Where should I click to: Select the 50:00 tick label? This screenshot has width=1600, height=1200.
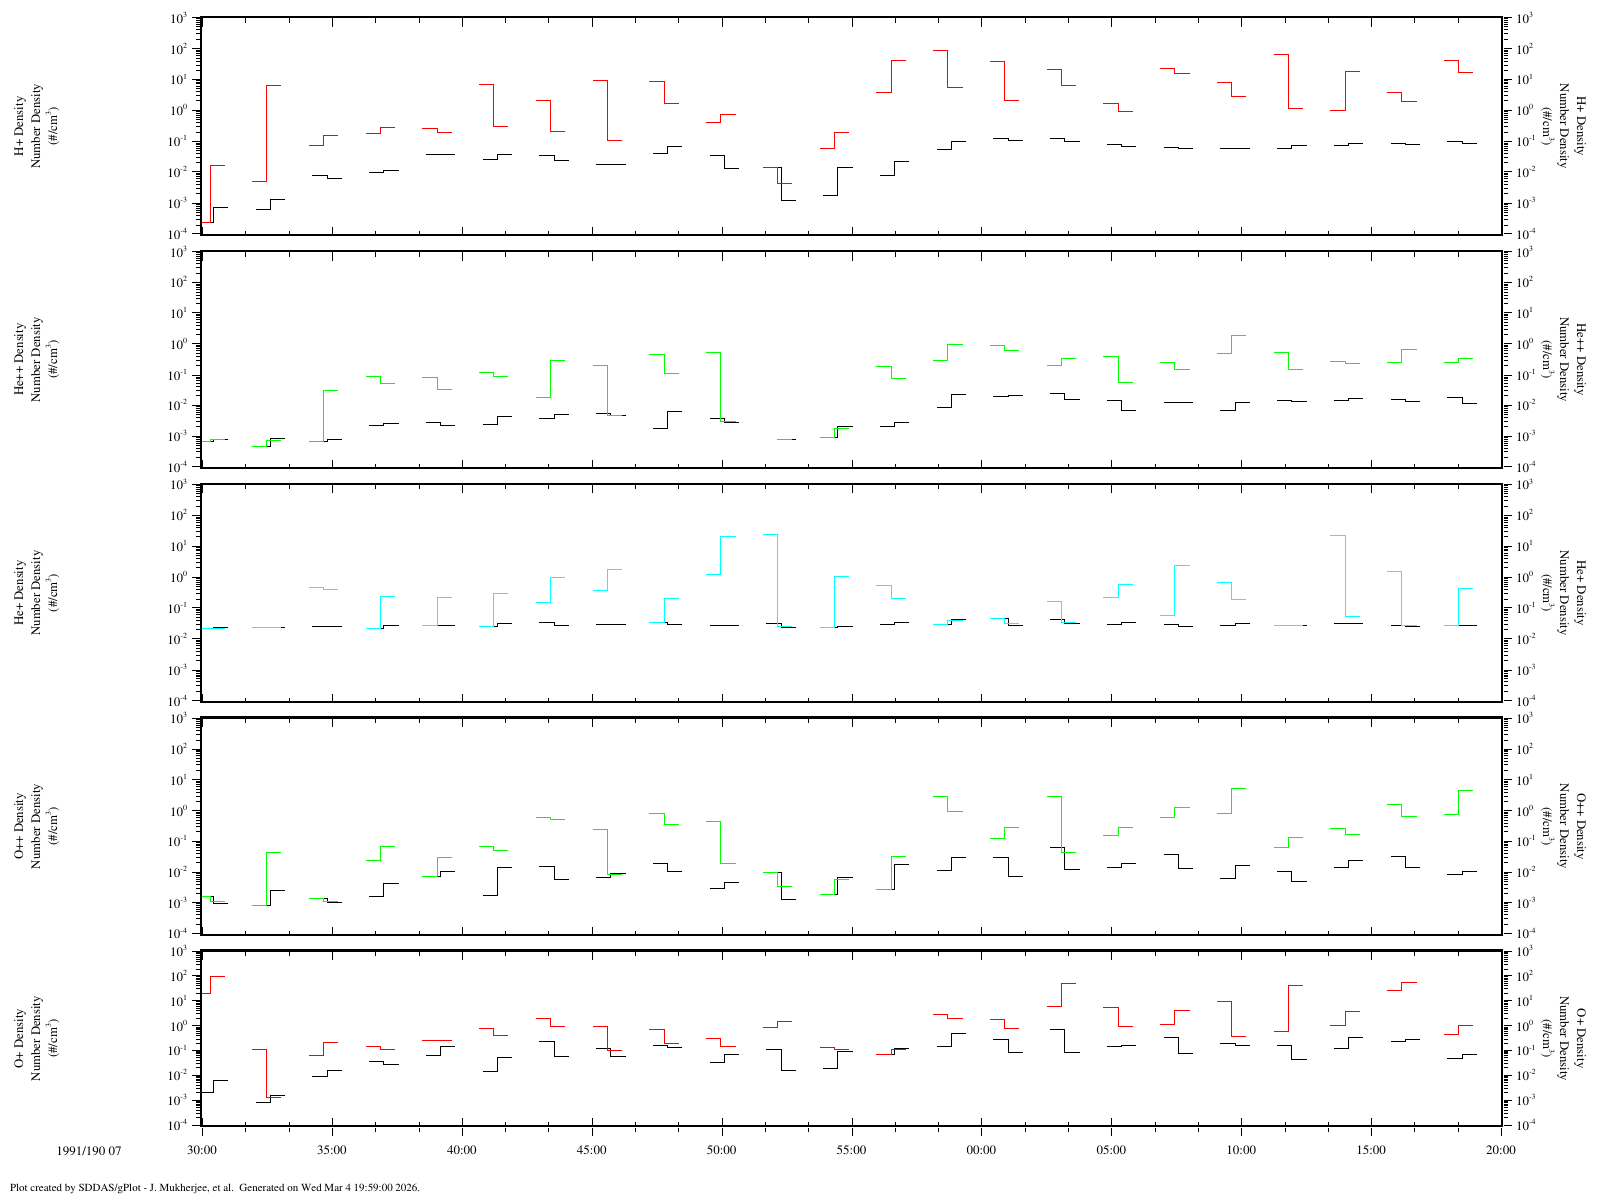[x=722, y=1150]
